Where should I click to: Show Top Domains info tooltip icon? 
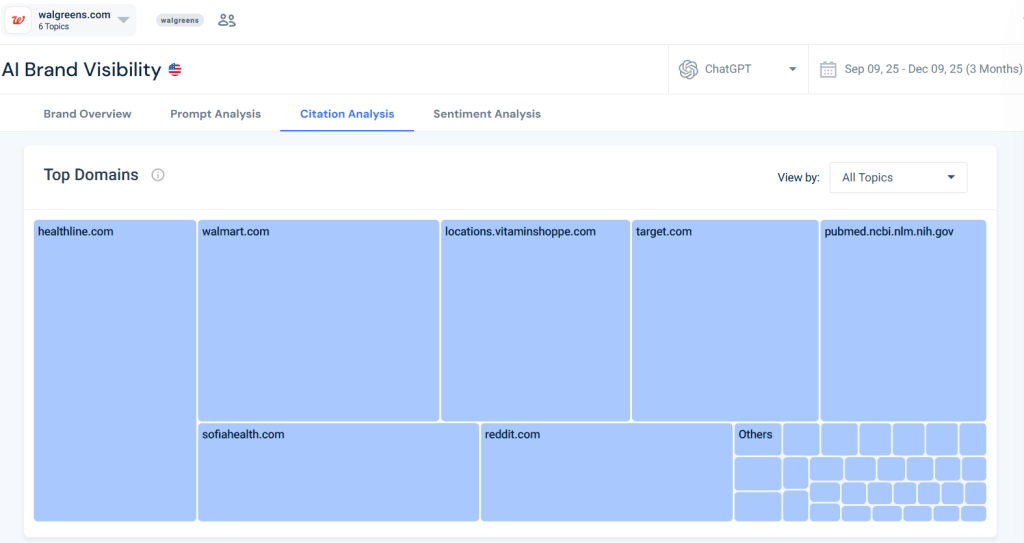[158, 175]
